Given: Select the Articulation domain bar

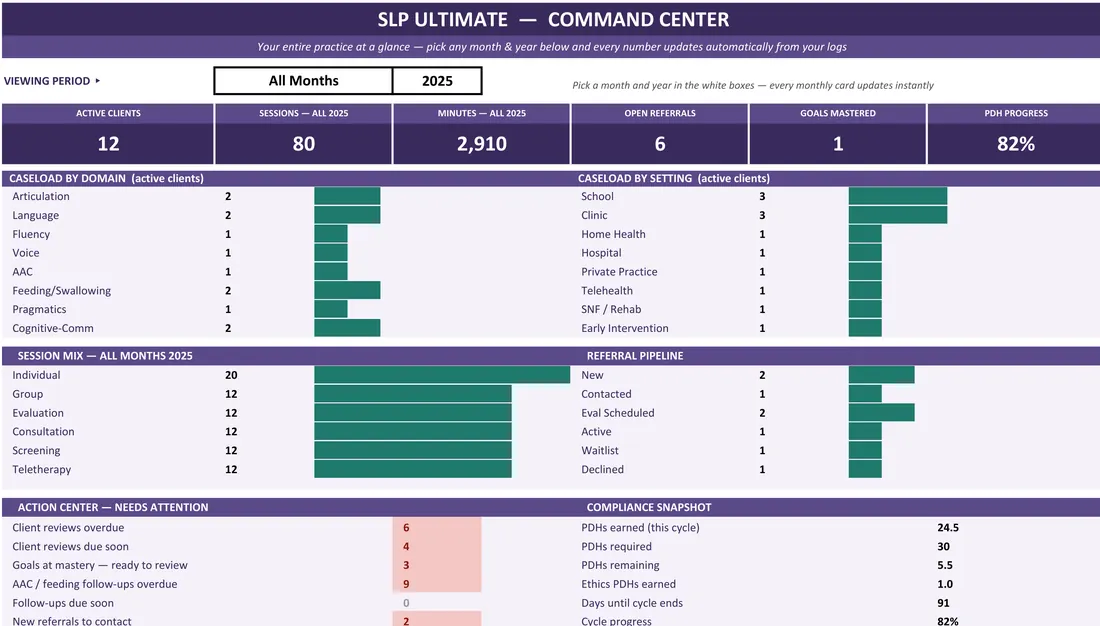Looking at the screenshot, I should tap(347, 196).
